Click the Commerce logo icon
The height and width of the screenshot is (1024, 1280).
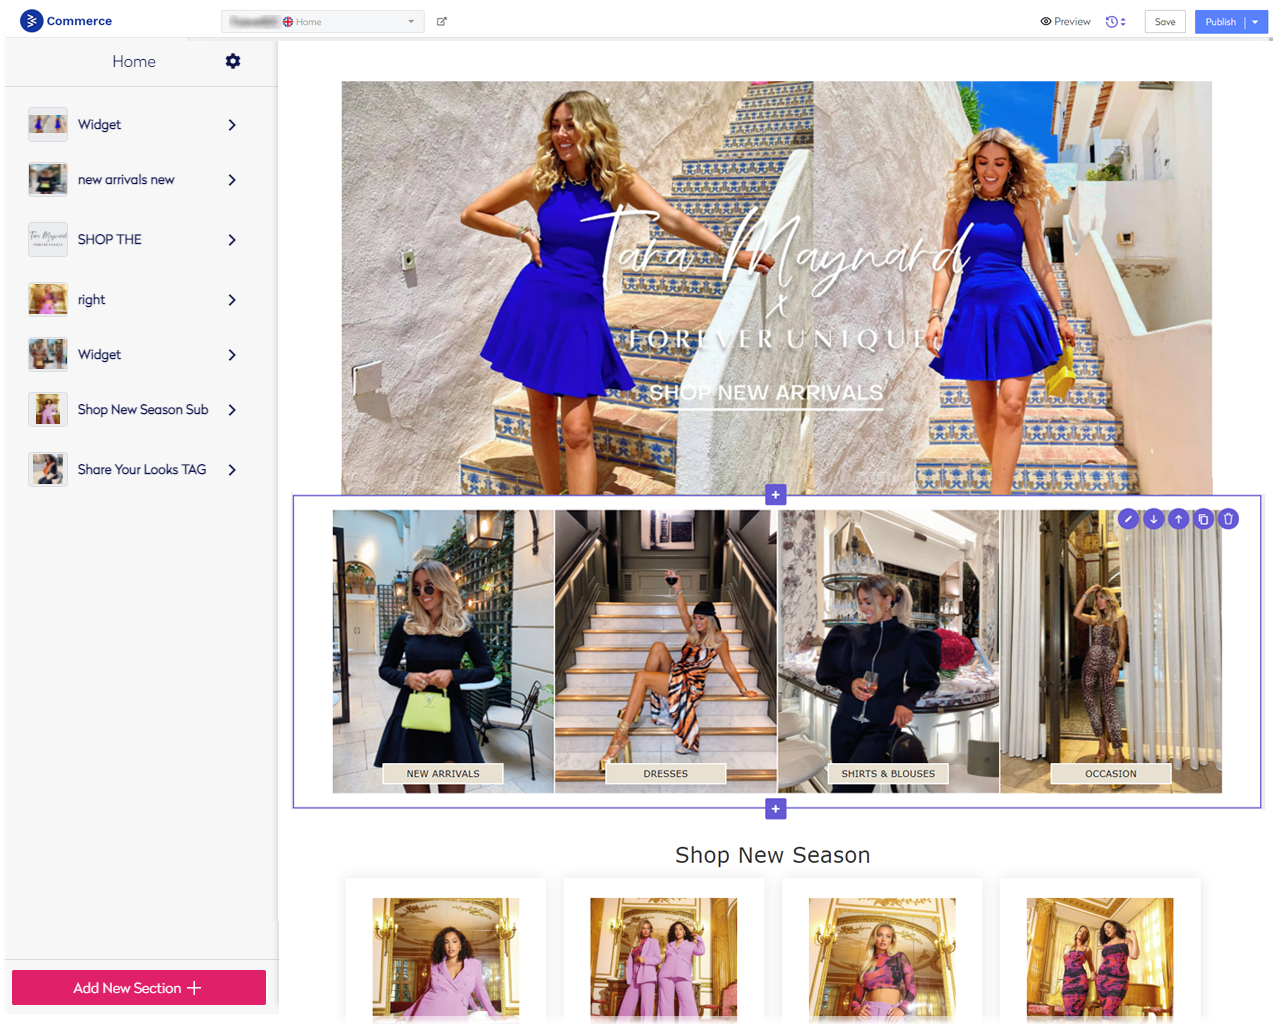(x=32, y=21)
